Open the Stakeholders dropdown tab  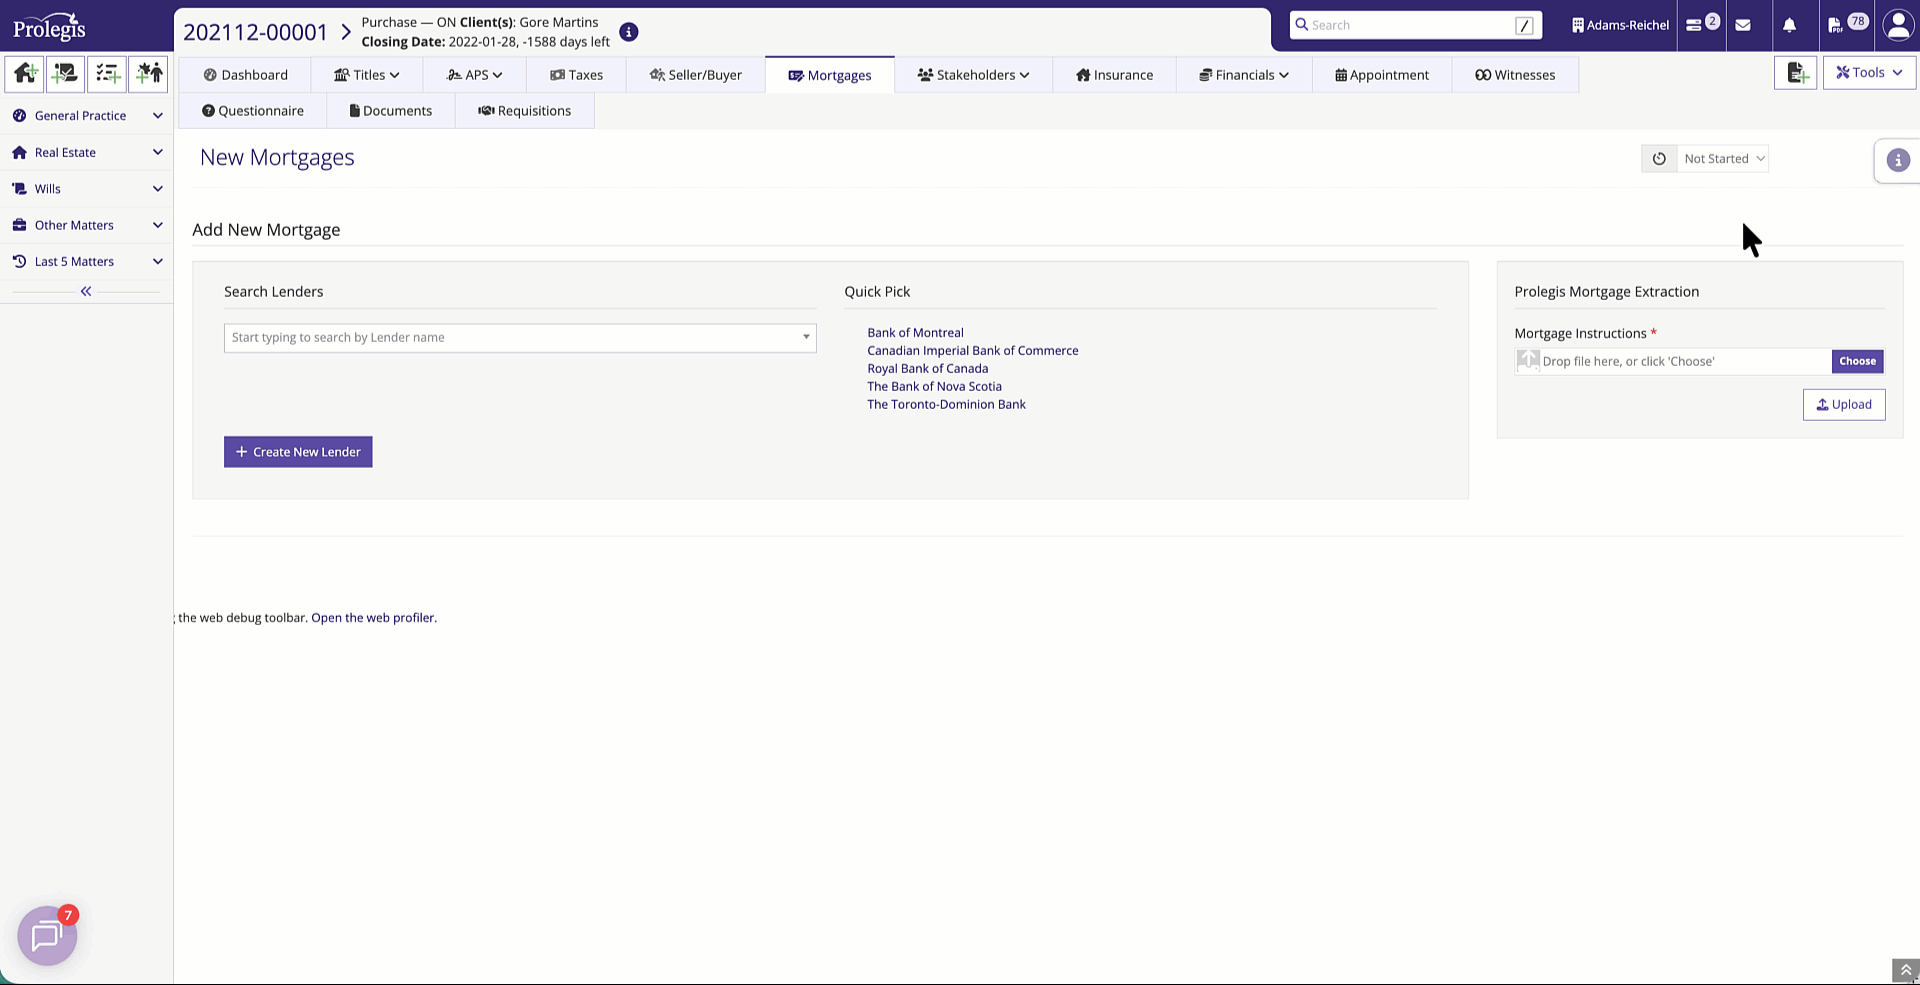[973, 75]
